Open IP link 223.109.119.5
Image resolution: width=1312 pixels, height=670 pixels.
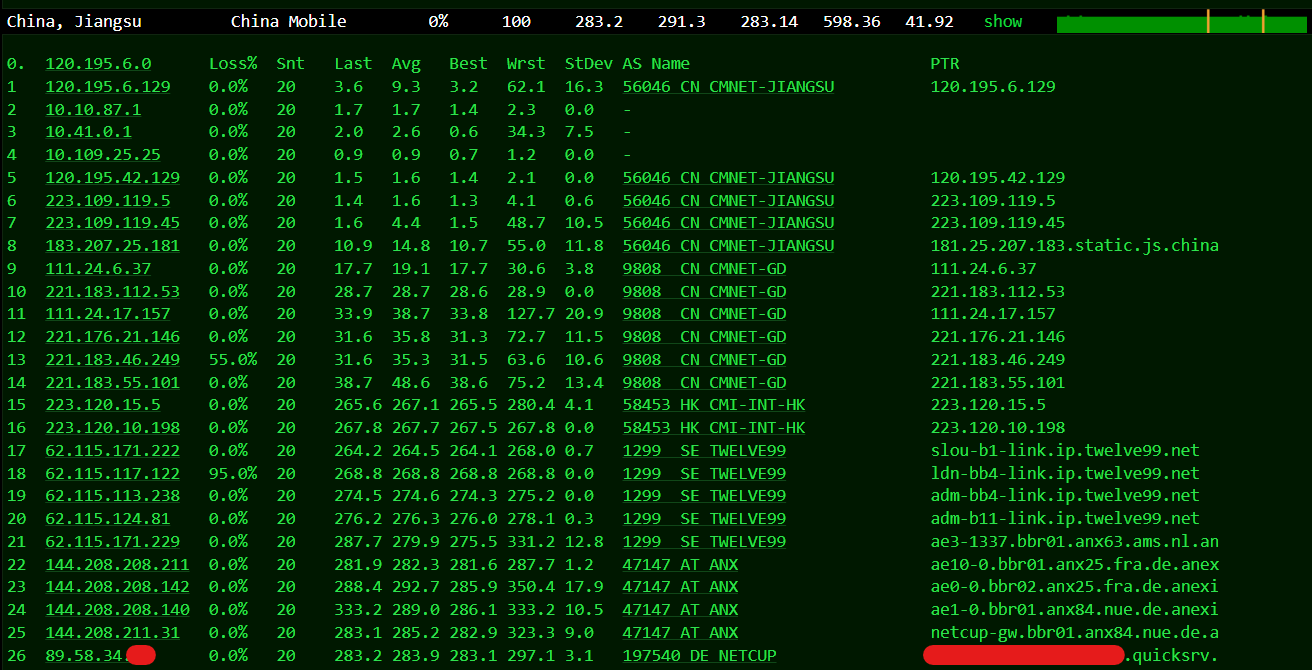click(x=108, y=200)
